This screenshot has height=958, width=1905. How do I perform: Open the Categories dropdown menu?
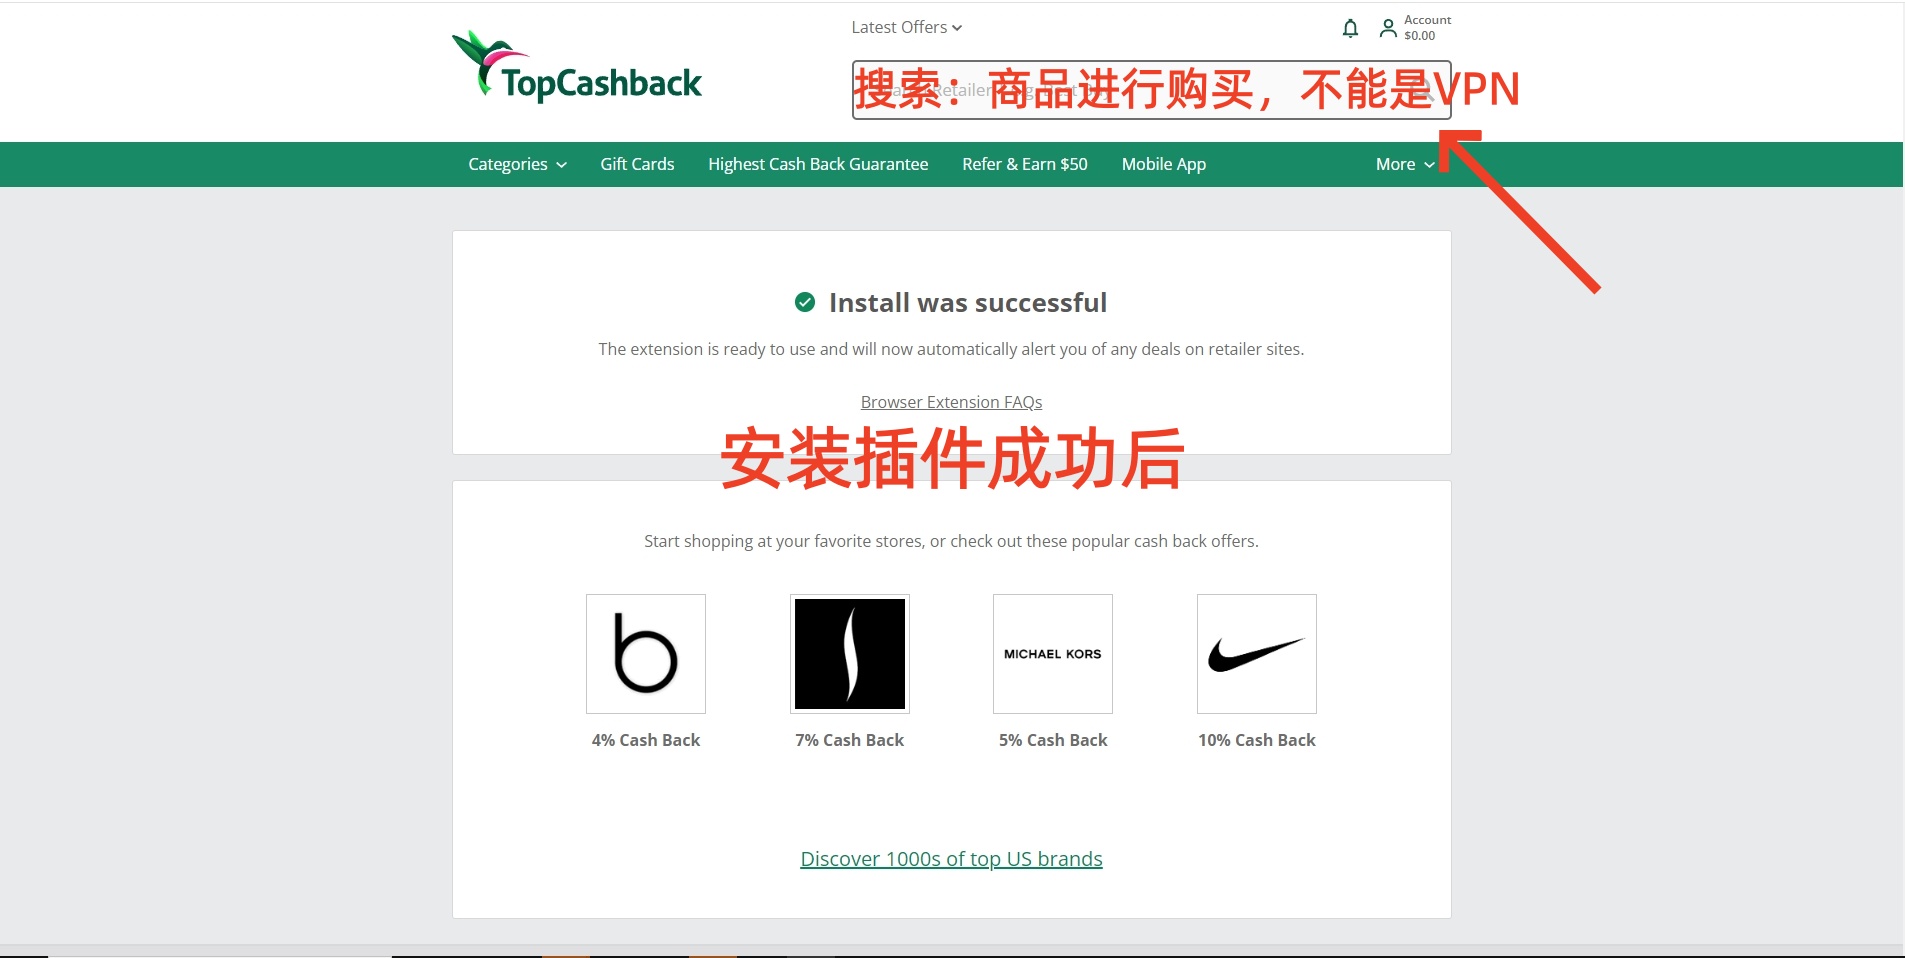(x=516, y=163)
